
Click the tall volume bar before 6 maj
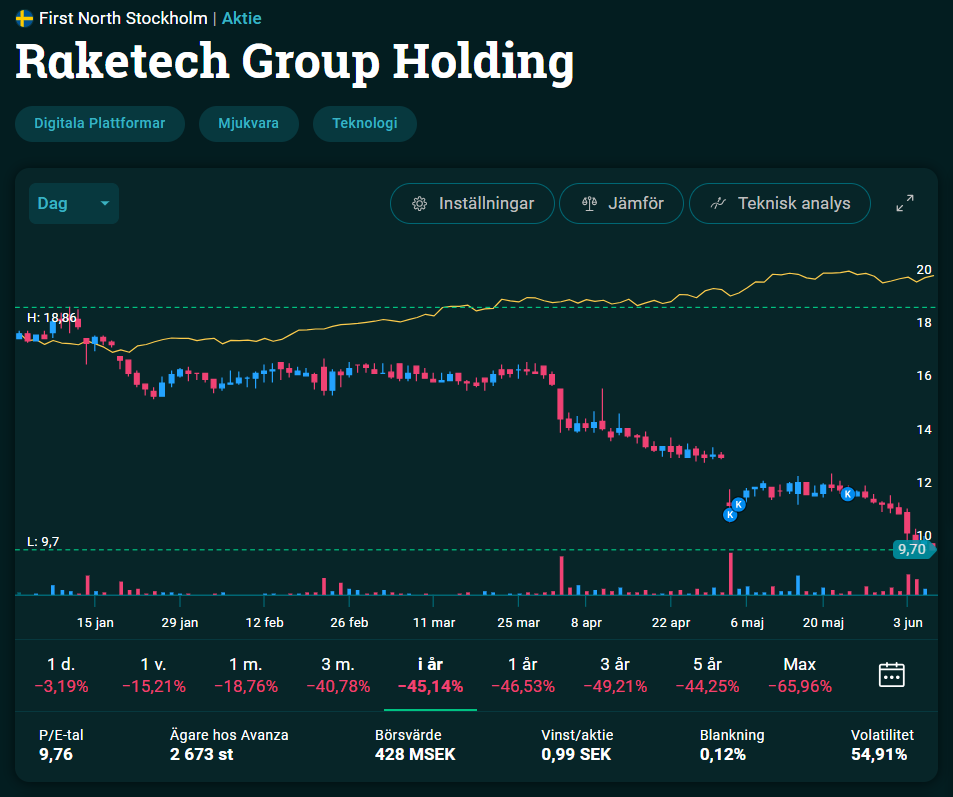tap(731, 573)
